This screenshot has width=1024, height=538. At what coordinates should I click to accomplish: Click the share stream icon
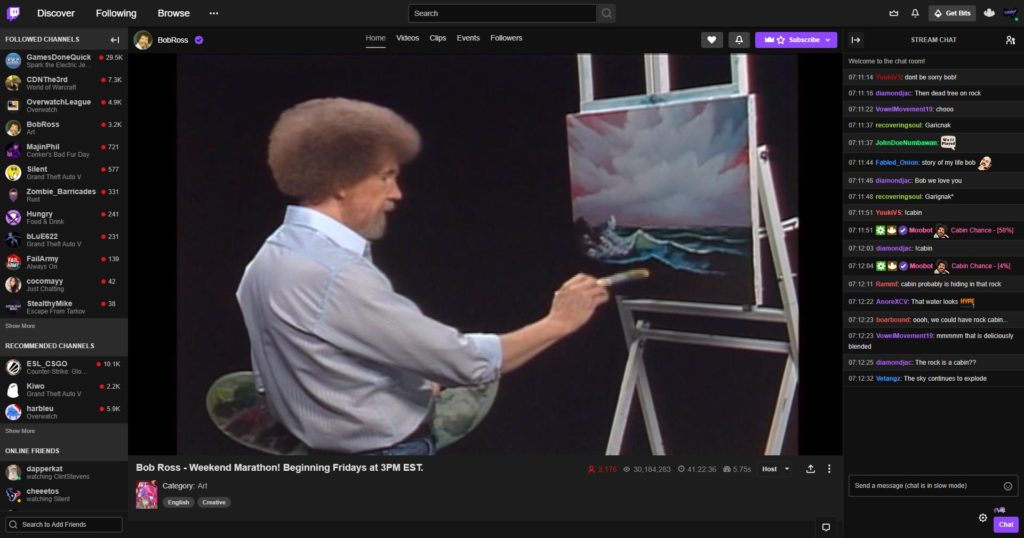810,469
